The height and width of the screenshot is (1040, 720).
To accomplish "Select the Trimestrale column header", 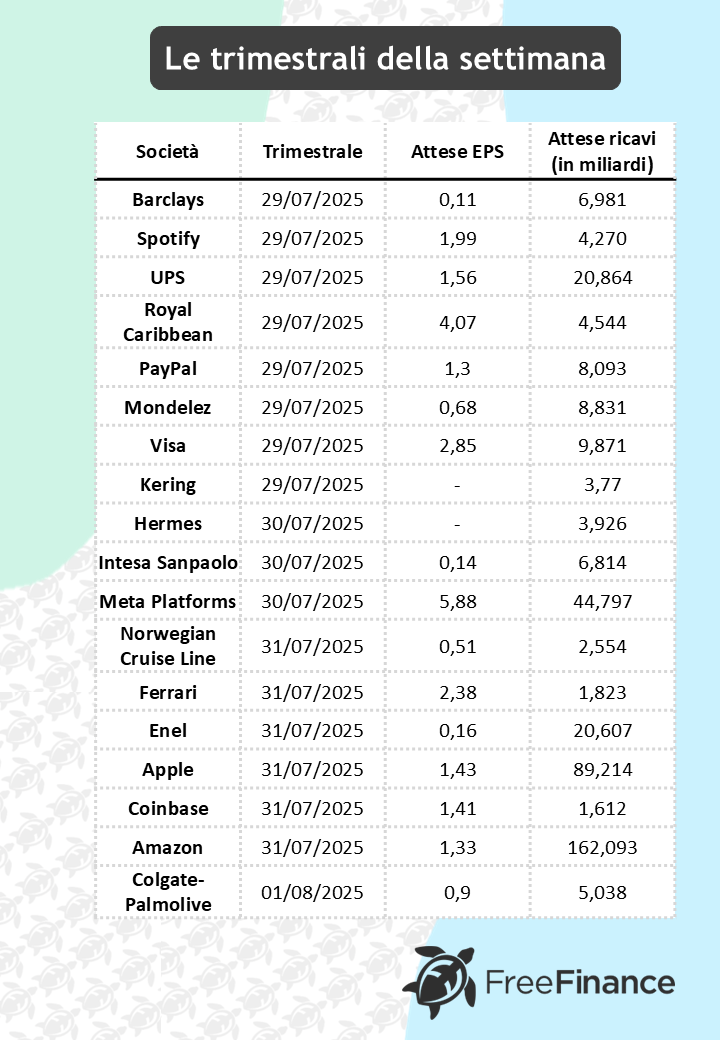I will tap(313, 152).
